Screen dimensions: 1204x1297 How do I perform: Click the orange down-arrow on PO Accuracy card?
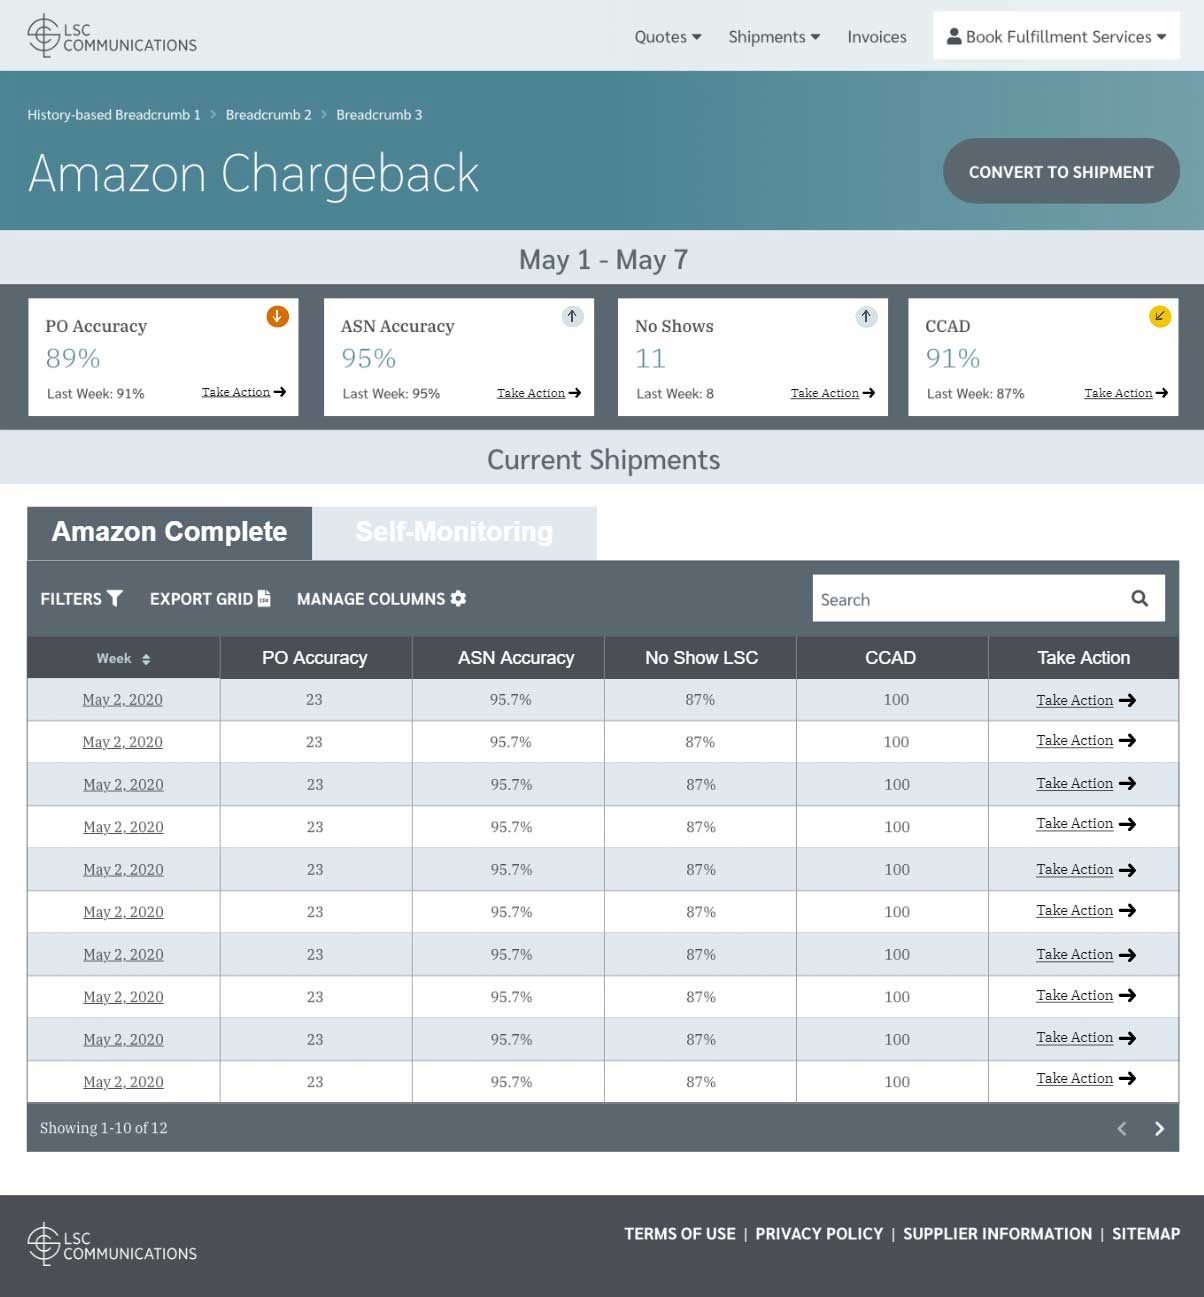coord(277,316)
